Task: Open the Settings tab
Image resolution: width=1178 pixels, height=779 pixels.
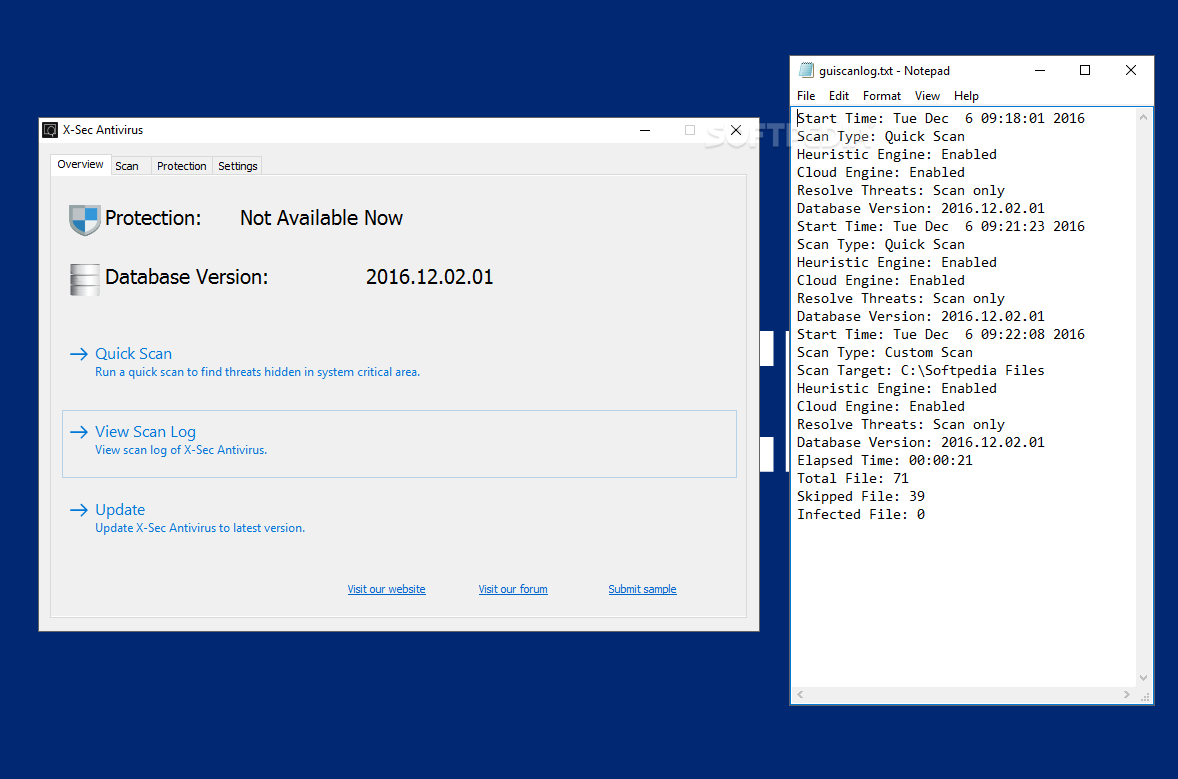Action: (x=237, y=166)
